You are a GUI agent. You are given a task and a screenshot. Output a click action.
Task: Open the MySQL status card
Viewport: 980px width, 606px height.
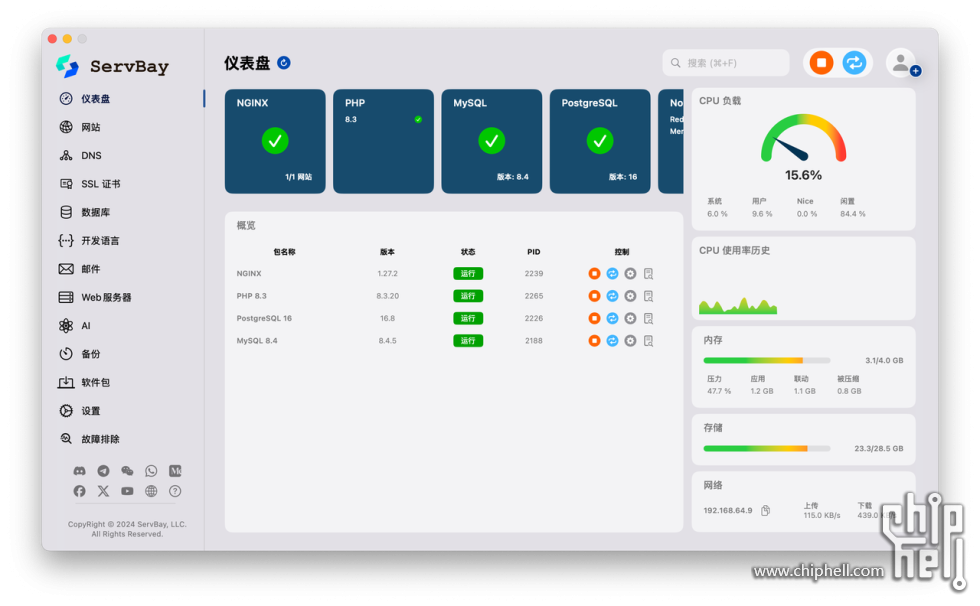point(492,141)
